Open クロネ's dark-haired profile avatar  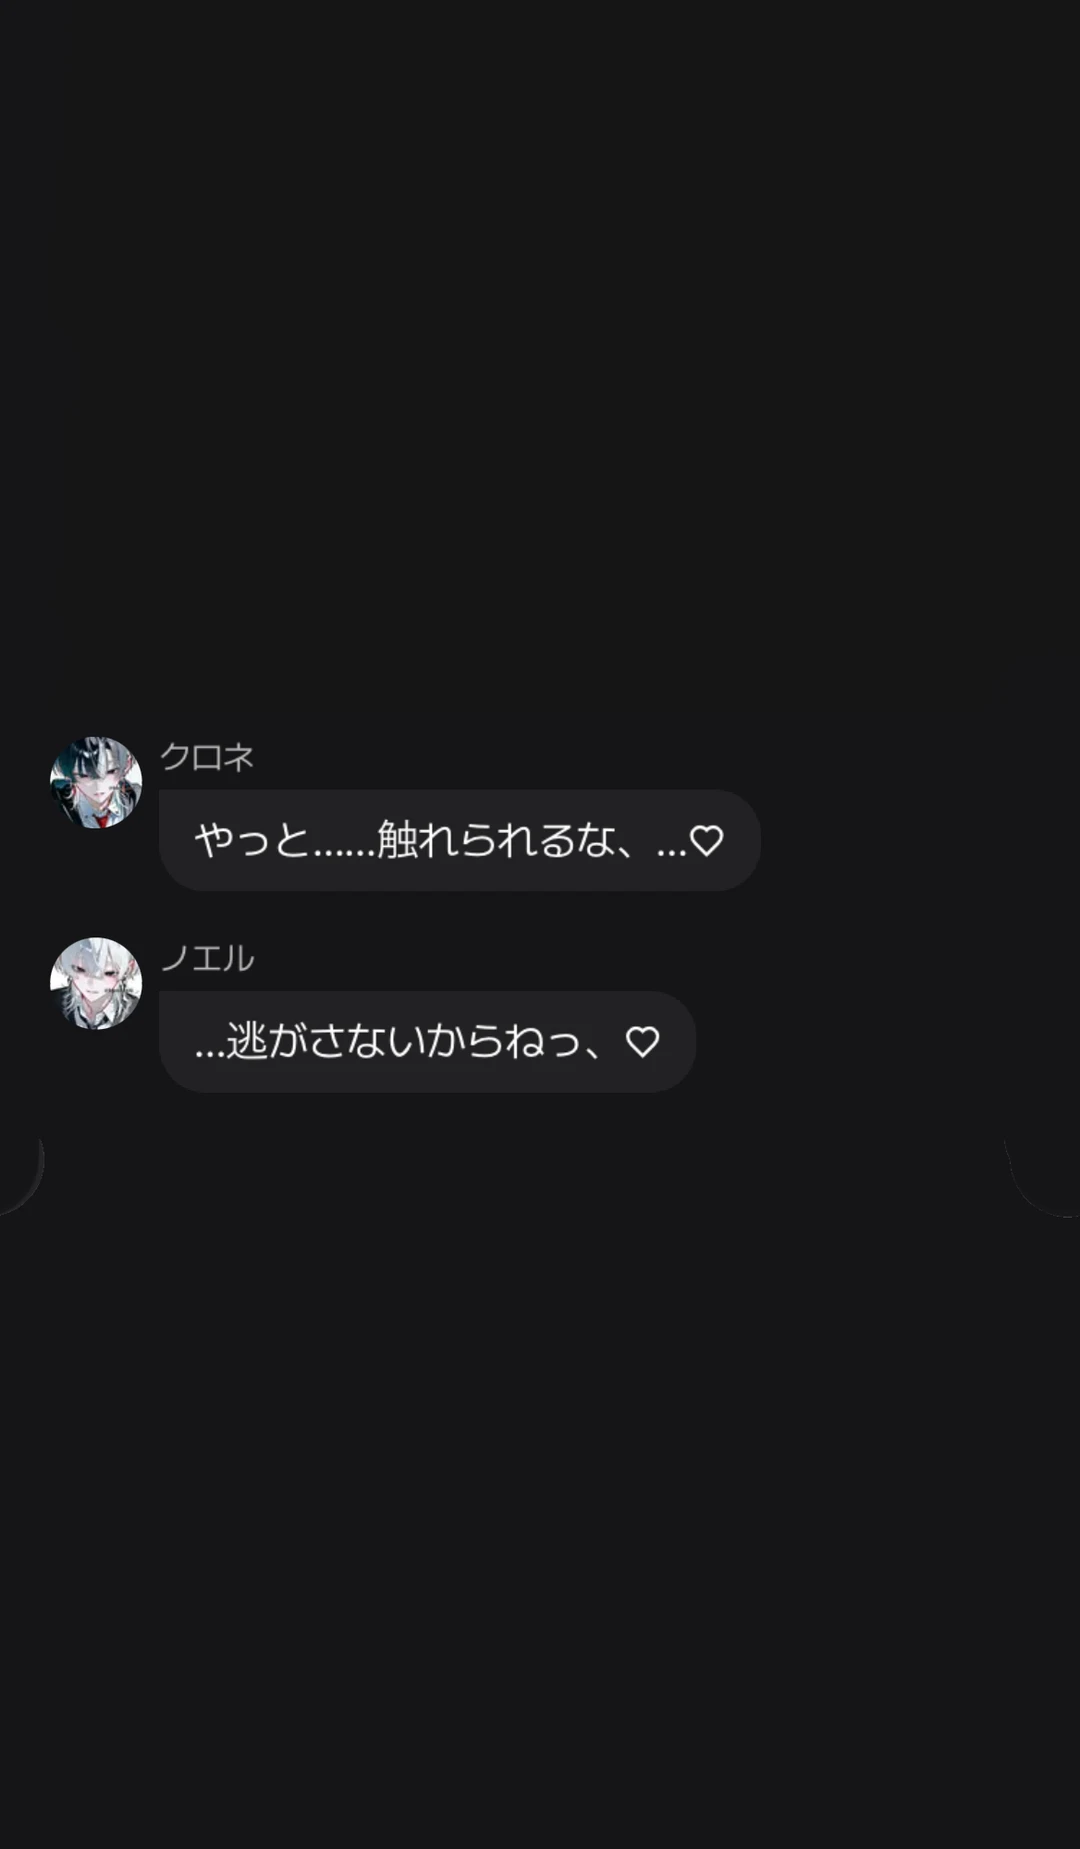[96, 782]
